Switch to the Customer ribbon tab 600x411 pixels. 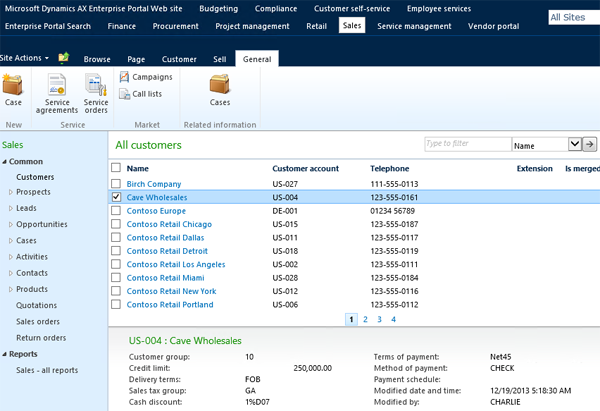[x=179, y=60]
